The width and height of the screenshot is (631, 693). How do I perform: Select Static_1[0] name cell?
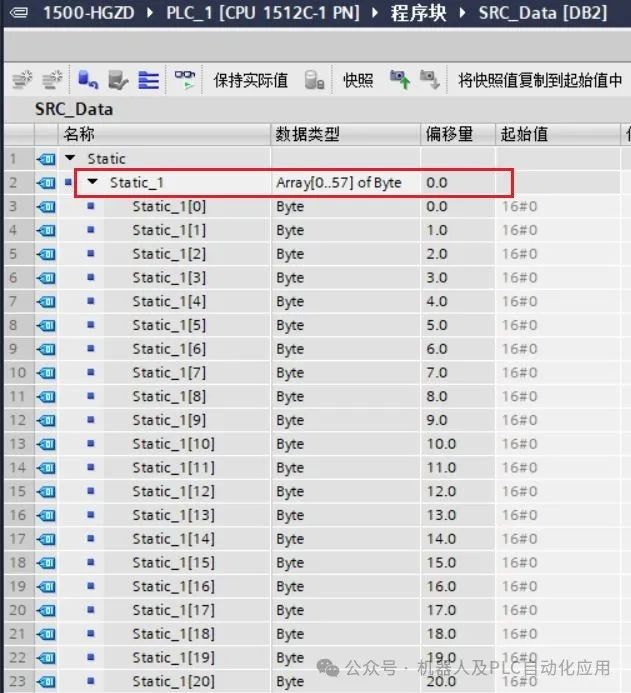click(x=187, y=206)
